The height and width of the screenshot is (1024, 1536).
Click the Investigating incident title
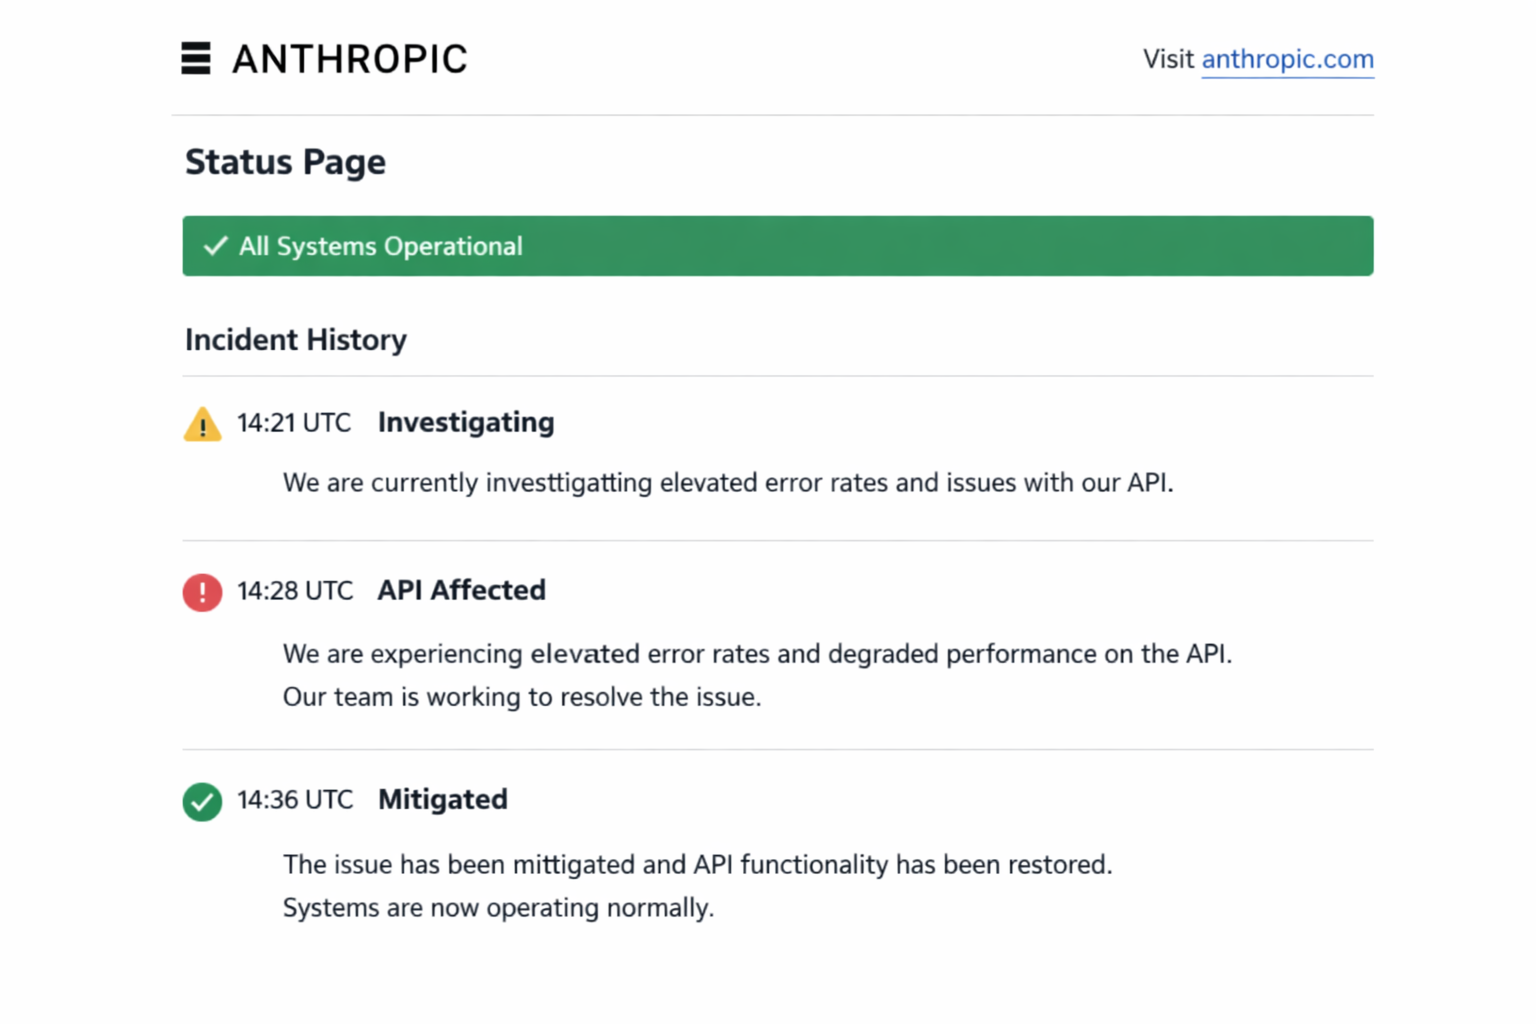click(466, 423)
